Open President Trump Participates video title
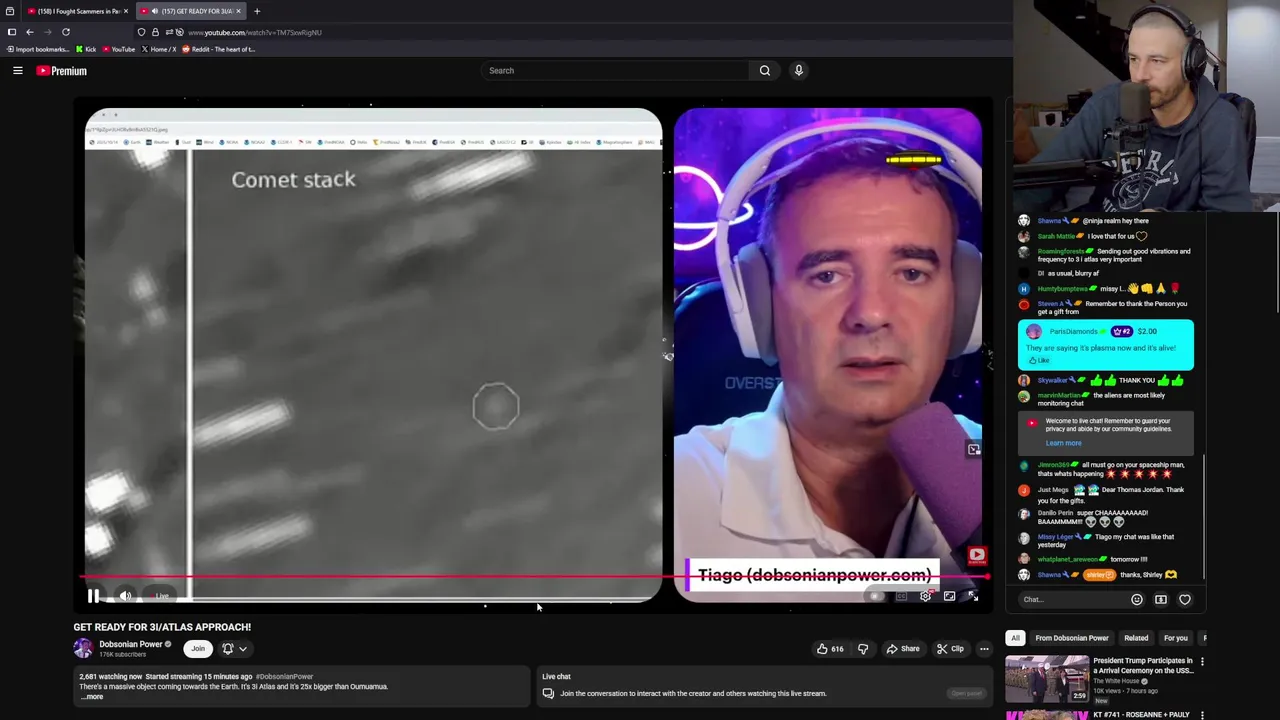The image size is (1280, 720). [x=1143, y=665]
